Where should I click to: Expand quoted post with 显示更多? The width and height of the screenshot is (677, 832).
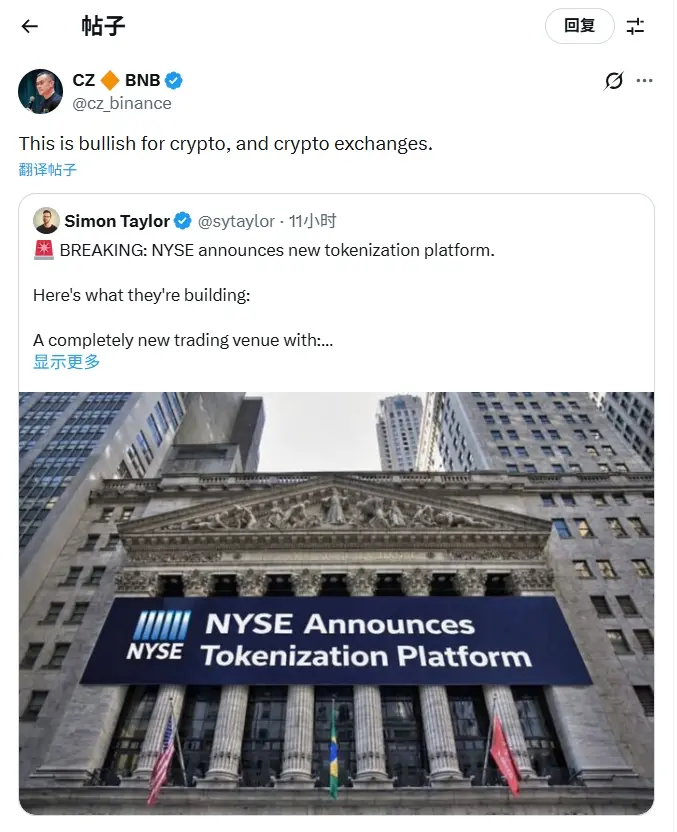point(67,362)
